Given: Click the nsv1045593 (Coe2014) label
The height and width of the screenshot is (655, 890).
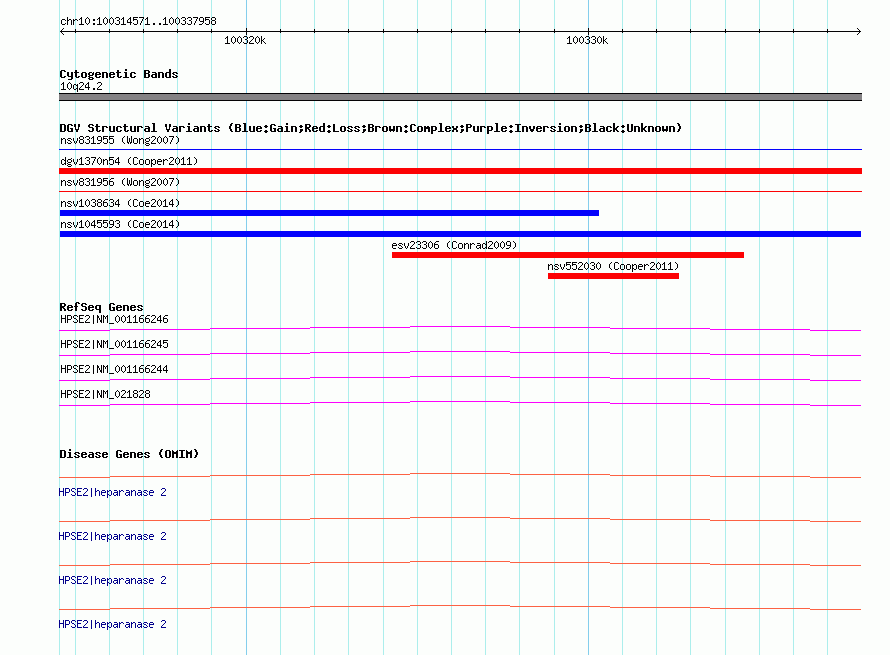Looking at the screenshot, I should 120,224.
